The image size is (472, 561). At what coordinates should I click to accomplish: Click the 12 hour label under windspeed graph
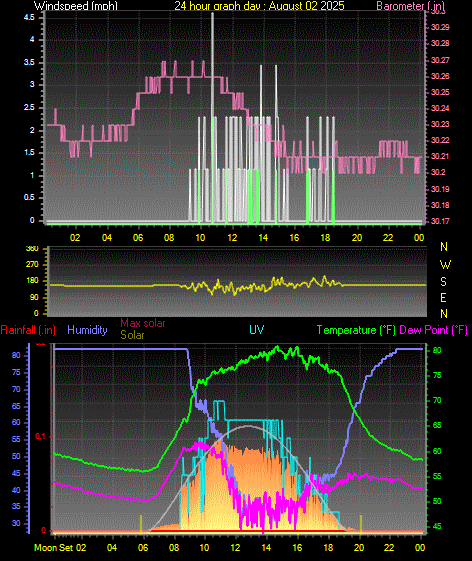tap(232, 238)
